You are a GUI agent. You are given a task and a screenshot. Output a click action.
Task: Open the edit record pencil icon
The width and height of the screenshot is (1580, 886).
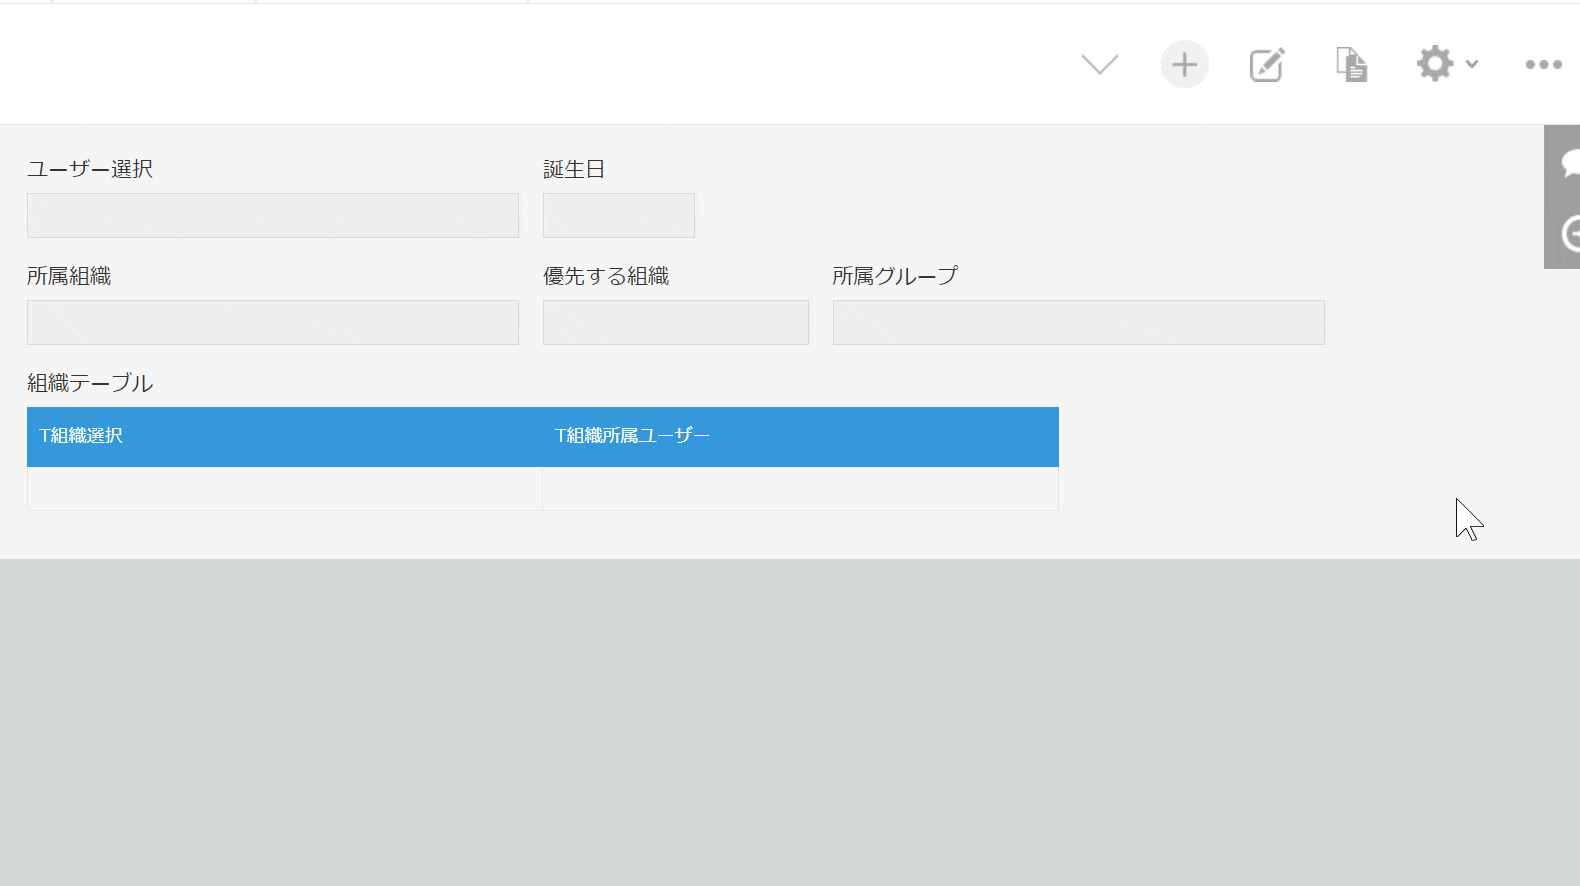(x=1267, y=65)
